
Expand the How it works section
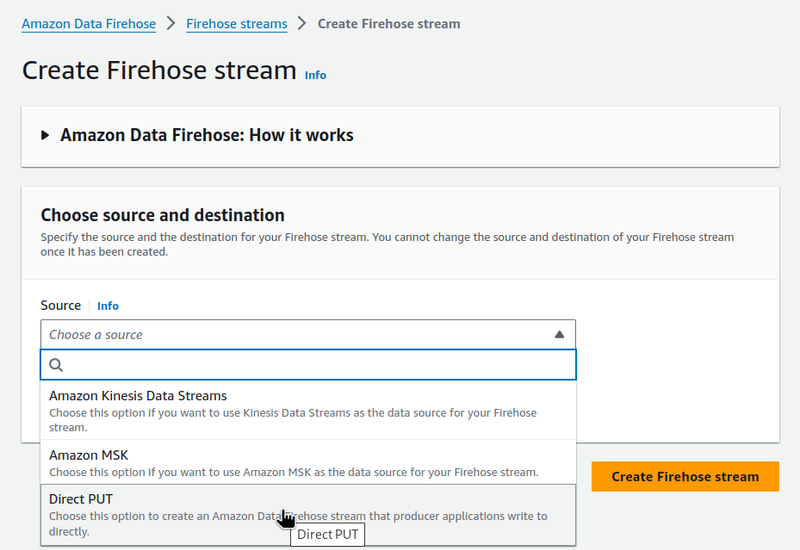[x=45, y=135]
